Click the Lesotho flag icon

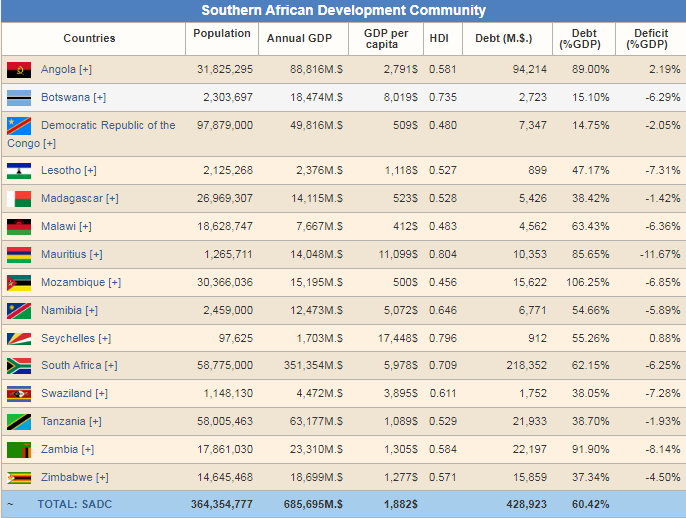pyautogui.click(x=19, y=171)
